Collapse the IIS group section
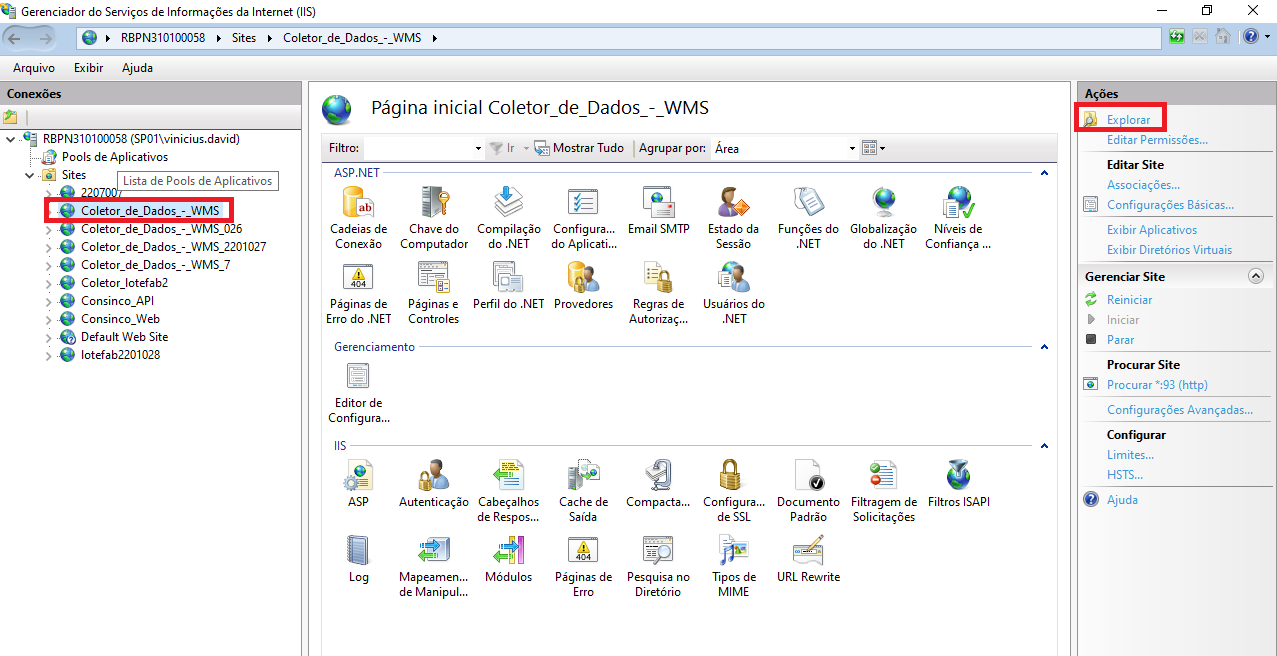Image resolution: width=1277 pixels, height=656 pixels. coord(1044,446)
